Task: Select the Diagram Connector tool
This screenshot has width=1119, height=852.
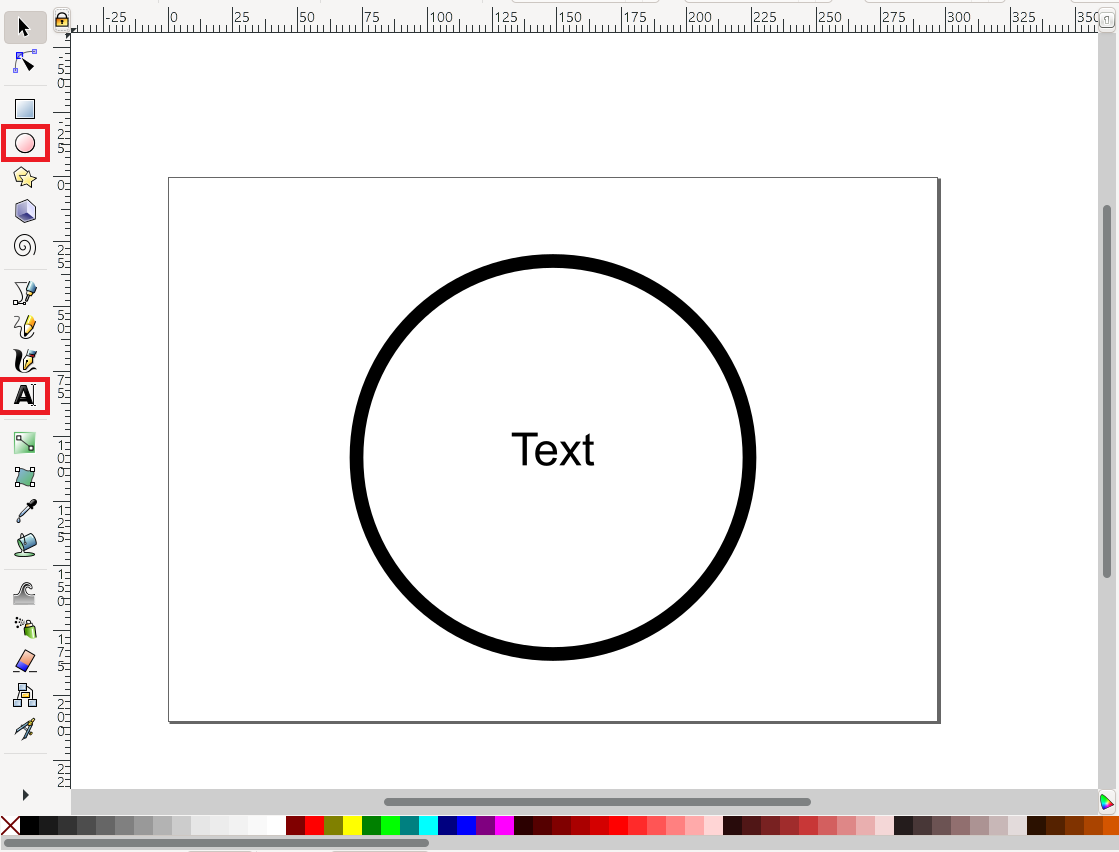Action: 24,694
